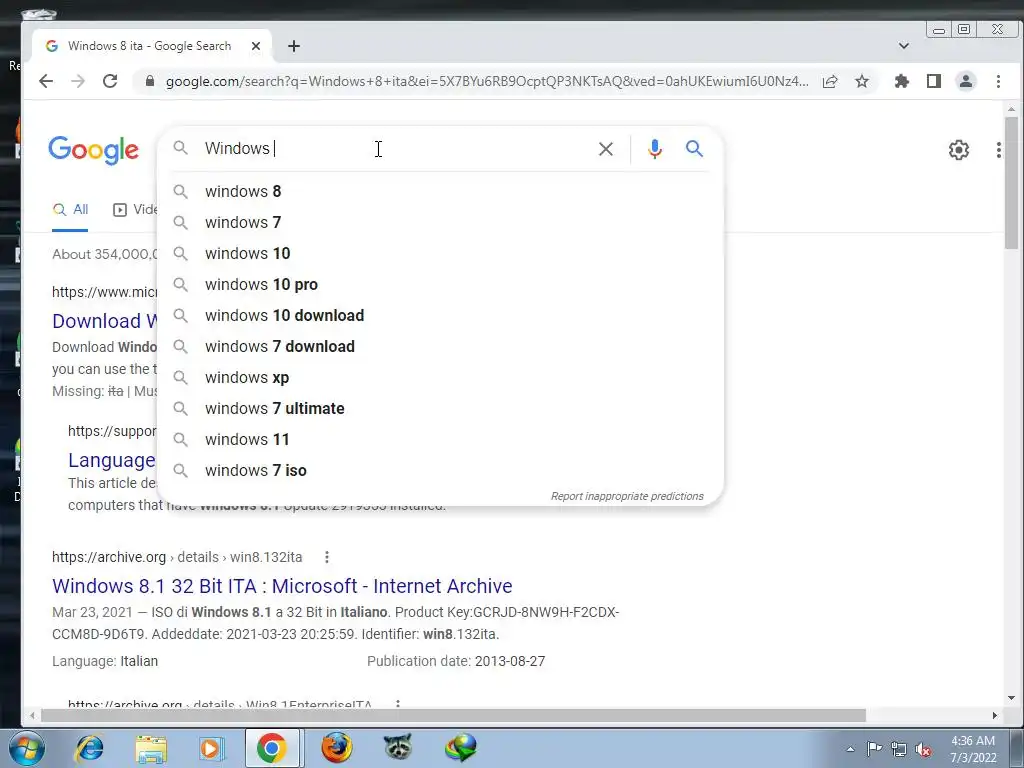
Task: Open Windows Media Player from taskbar
Action: [x=212, y=748]
